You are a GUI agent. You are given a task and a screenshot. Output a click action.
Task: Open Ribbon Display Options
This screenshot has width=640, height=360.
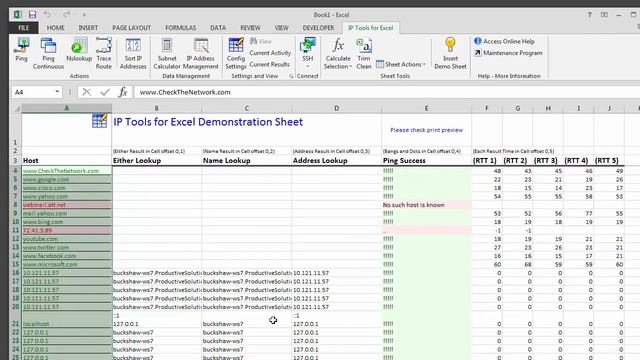coord(604,15)
